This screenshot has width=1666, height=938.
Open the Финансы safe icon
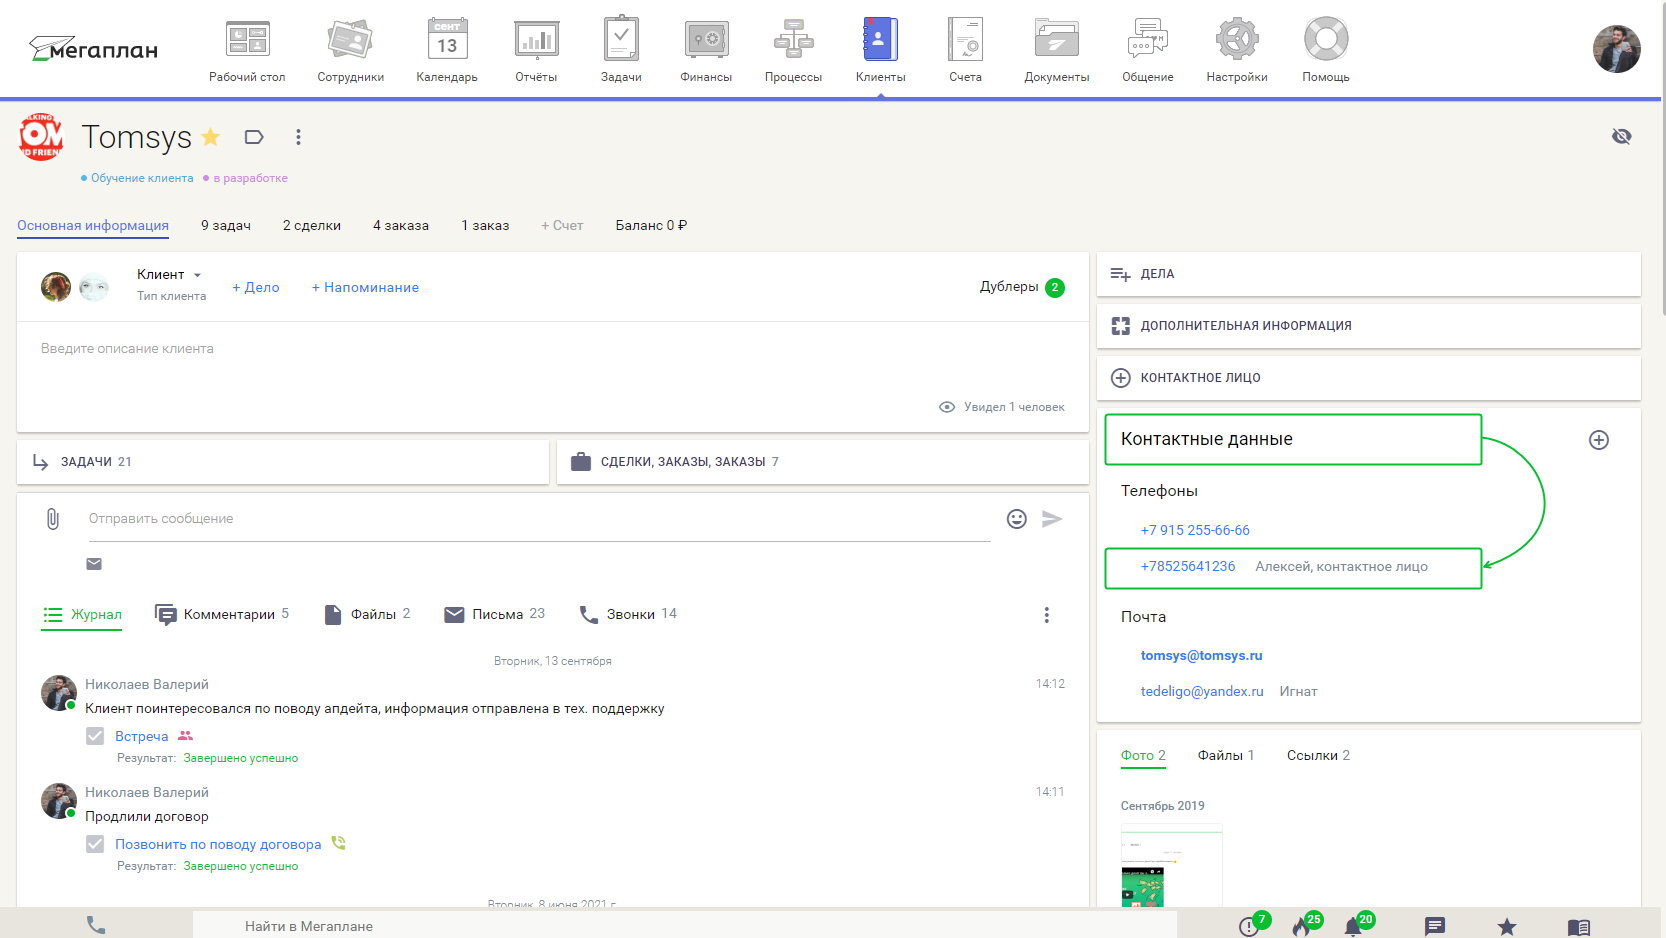point(706,40)
